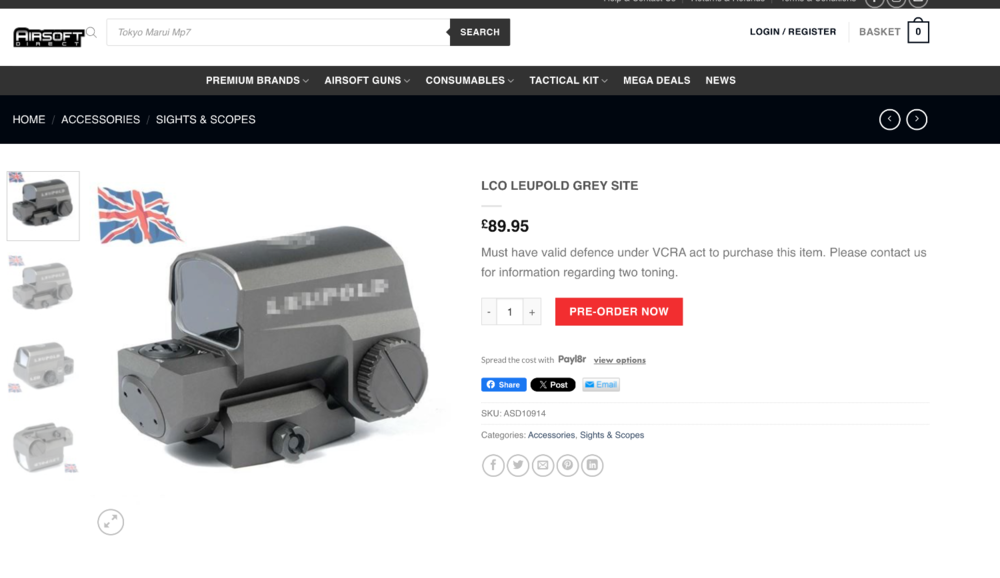Share via circular Pinterest icon
This screenshot has width=1000, height=578.
click(568, 465)
